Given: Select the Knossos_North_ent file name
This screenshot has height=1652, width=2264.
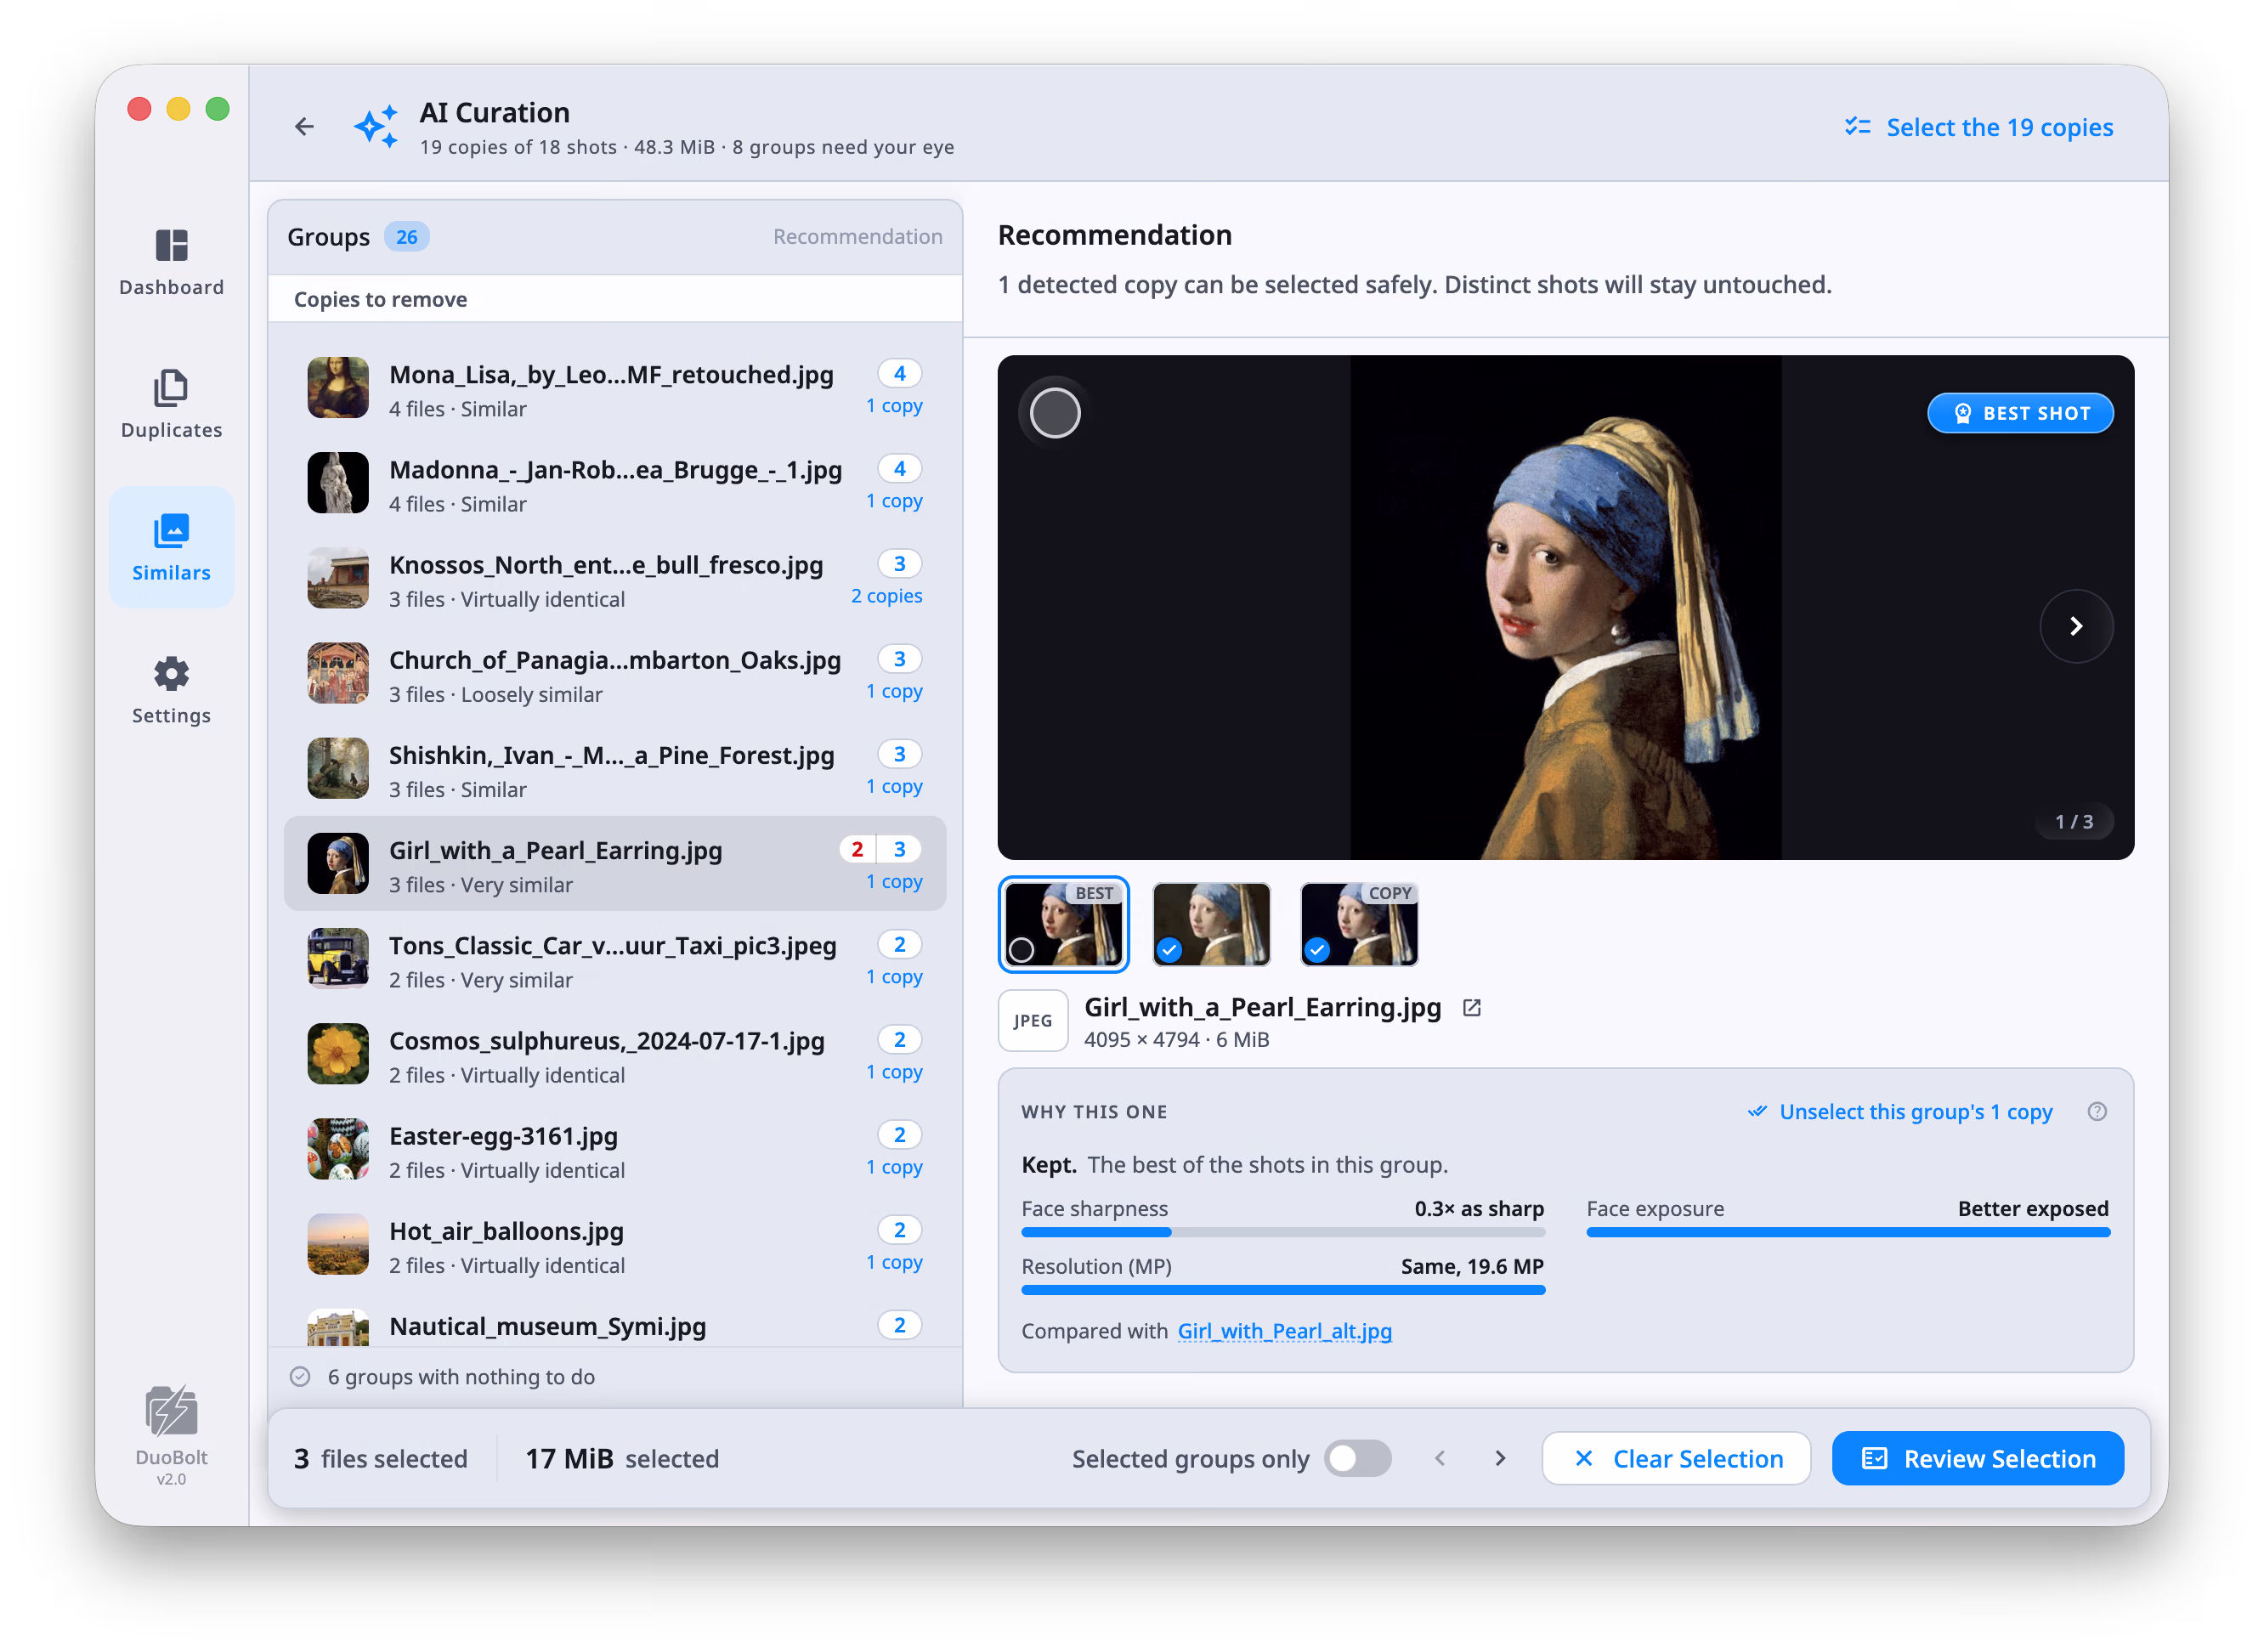Looking at the screenshot, I should (x=606, y=565).
